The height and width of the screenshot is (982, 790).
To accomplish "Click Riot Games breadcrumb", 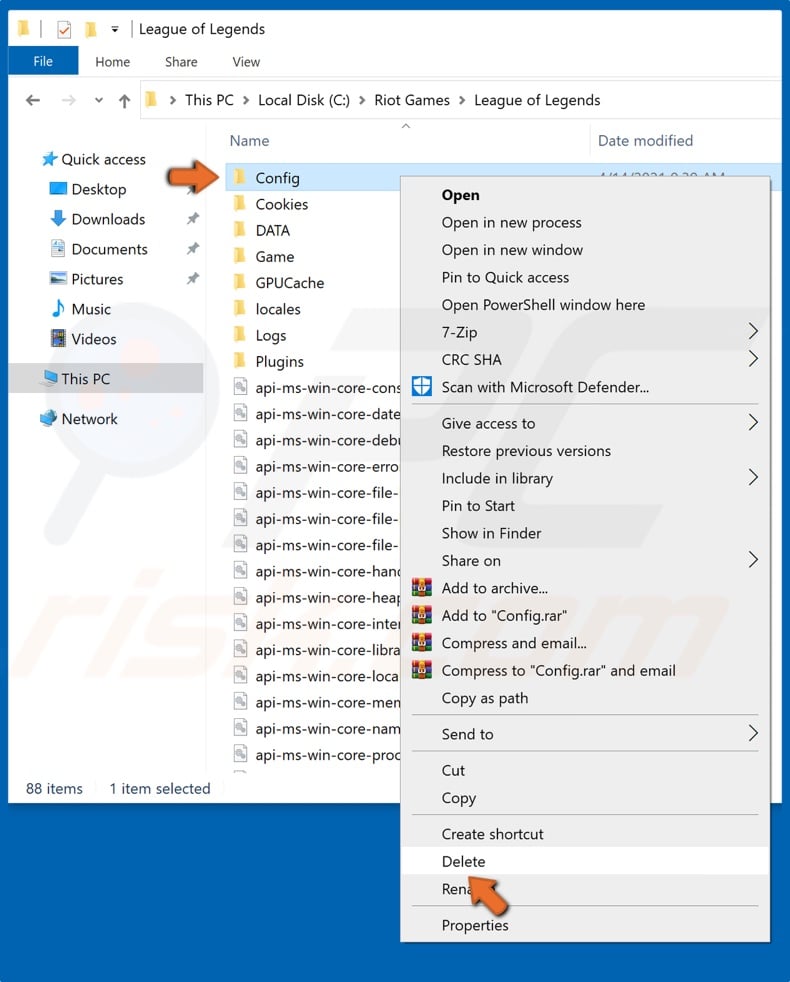I will (412, 100).
